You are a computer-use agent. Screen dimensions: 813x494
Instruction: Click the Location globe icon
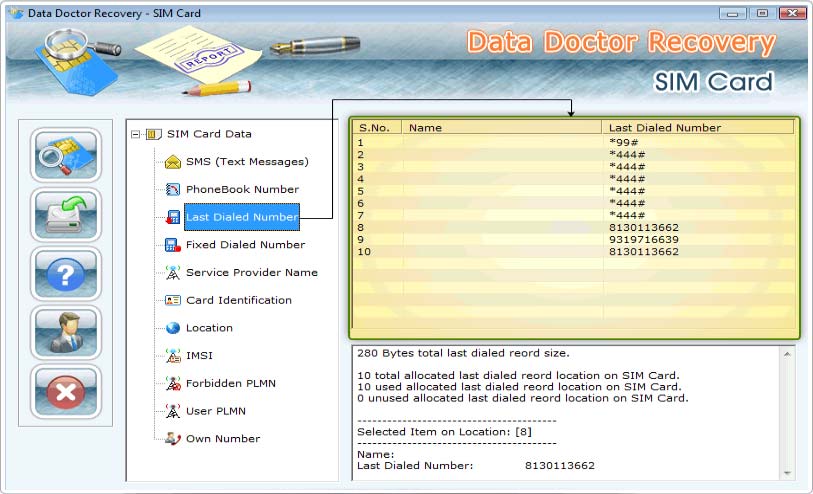click(173, 328)
